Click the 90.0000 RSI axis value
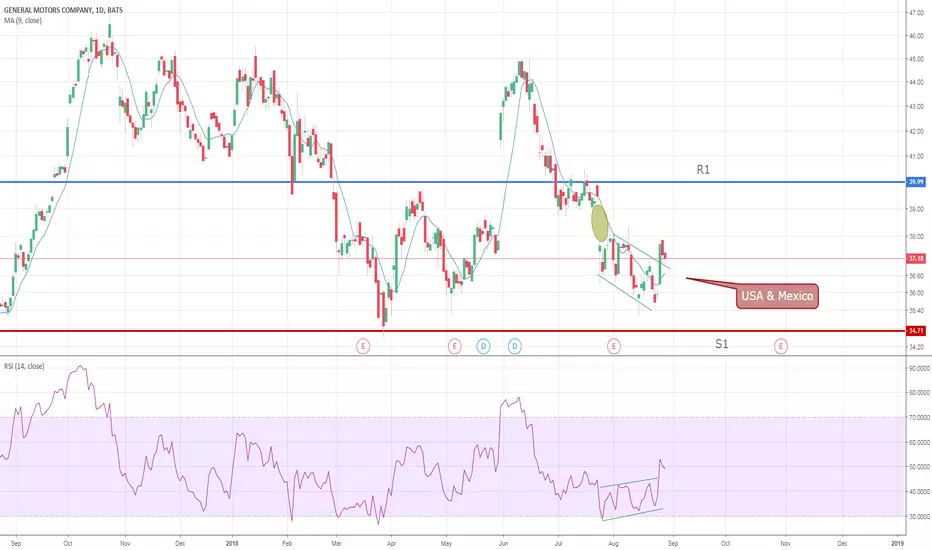The width and height of the screenshot is (932, 550). [919, 369]
